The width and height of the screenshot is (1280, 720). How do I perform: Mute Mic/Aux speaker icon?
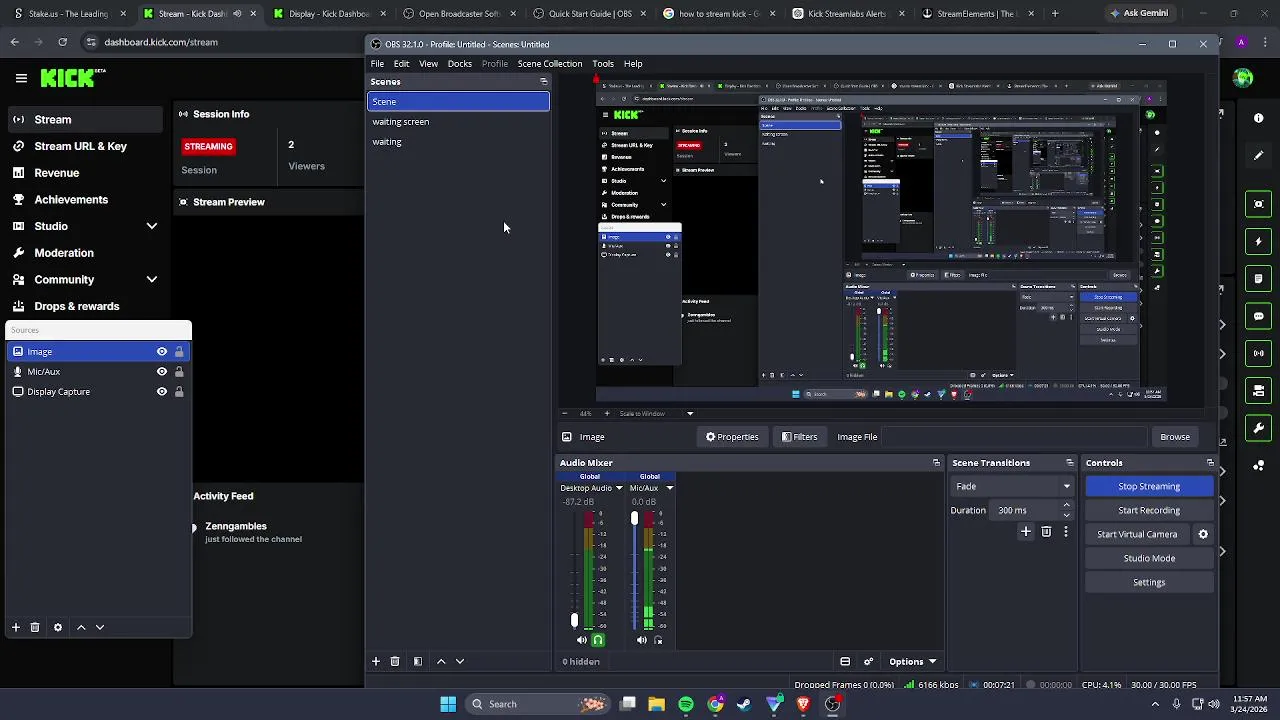click(x=642, y=640)
